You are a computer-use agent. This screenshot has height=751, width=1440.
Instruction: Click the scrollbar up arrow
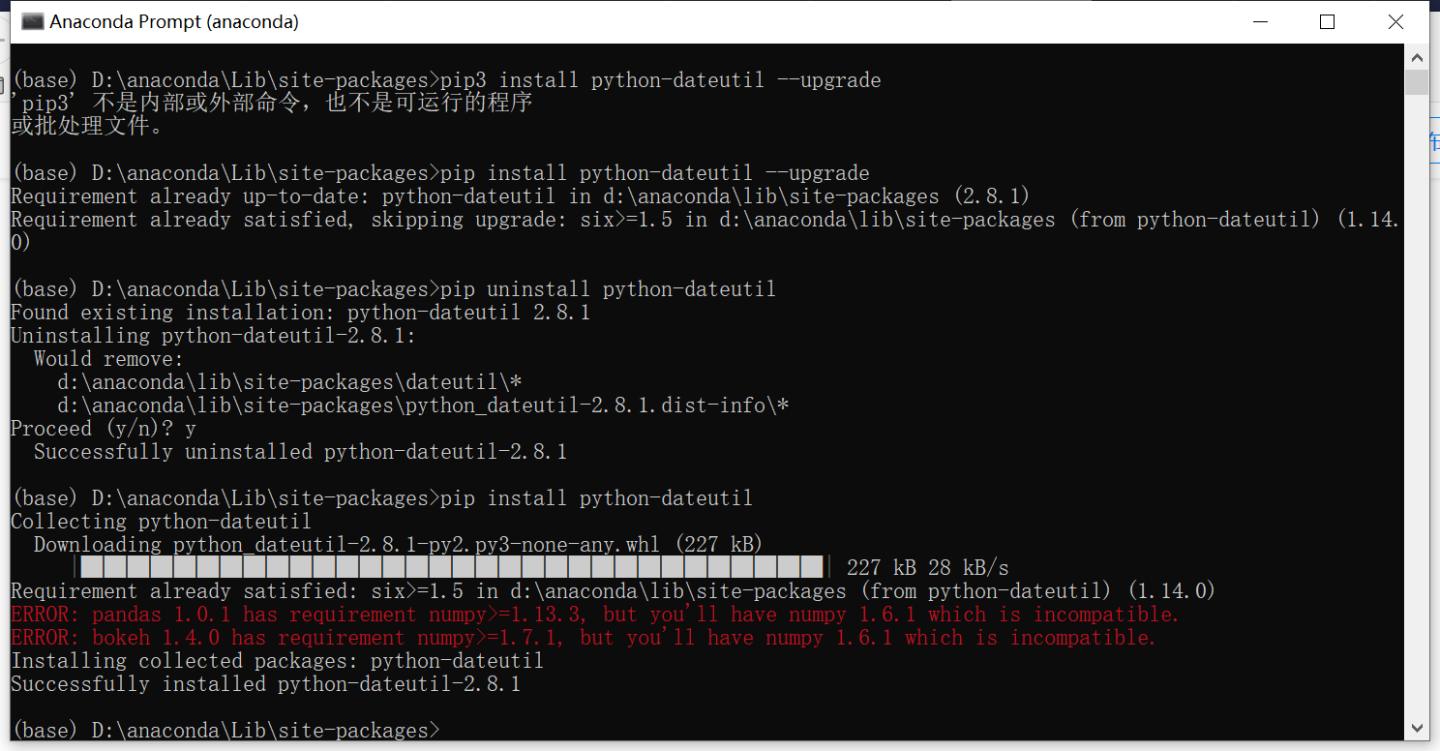click(1416, 56)
